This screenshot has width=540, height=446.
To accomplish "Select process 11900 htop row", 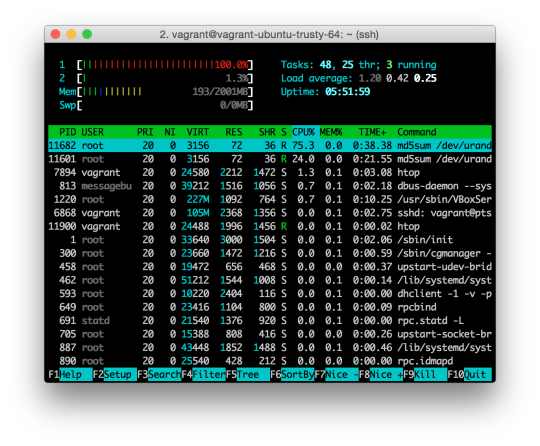I will pyautogui.click(x=270, y=226).
